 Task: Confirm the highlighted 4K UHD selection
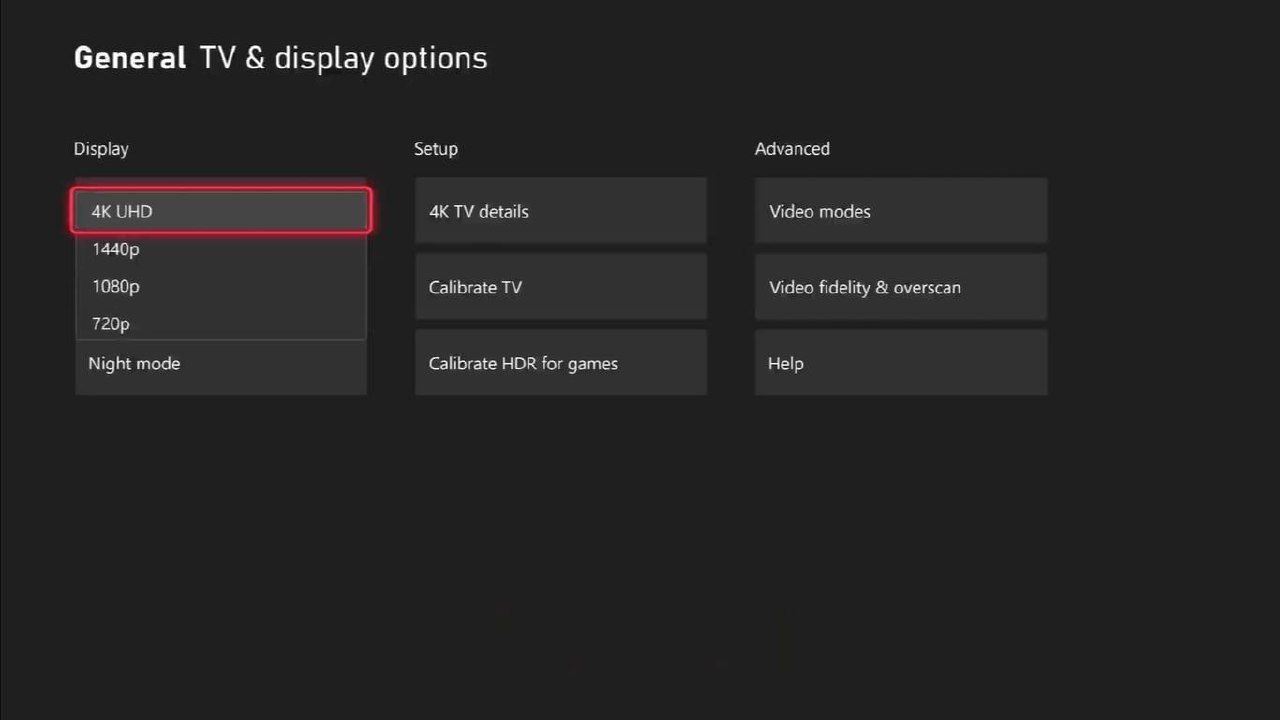pyautogui.click(x=220, y=211)
